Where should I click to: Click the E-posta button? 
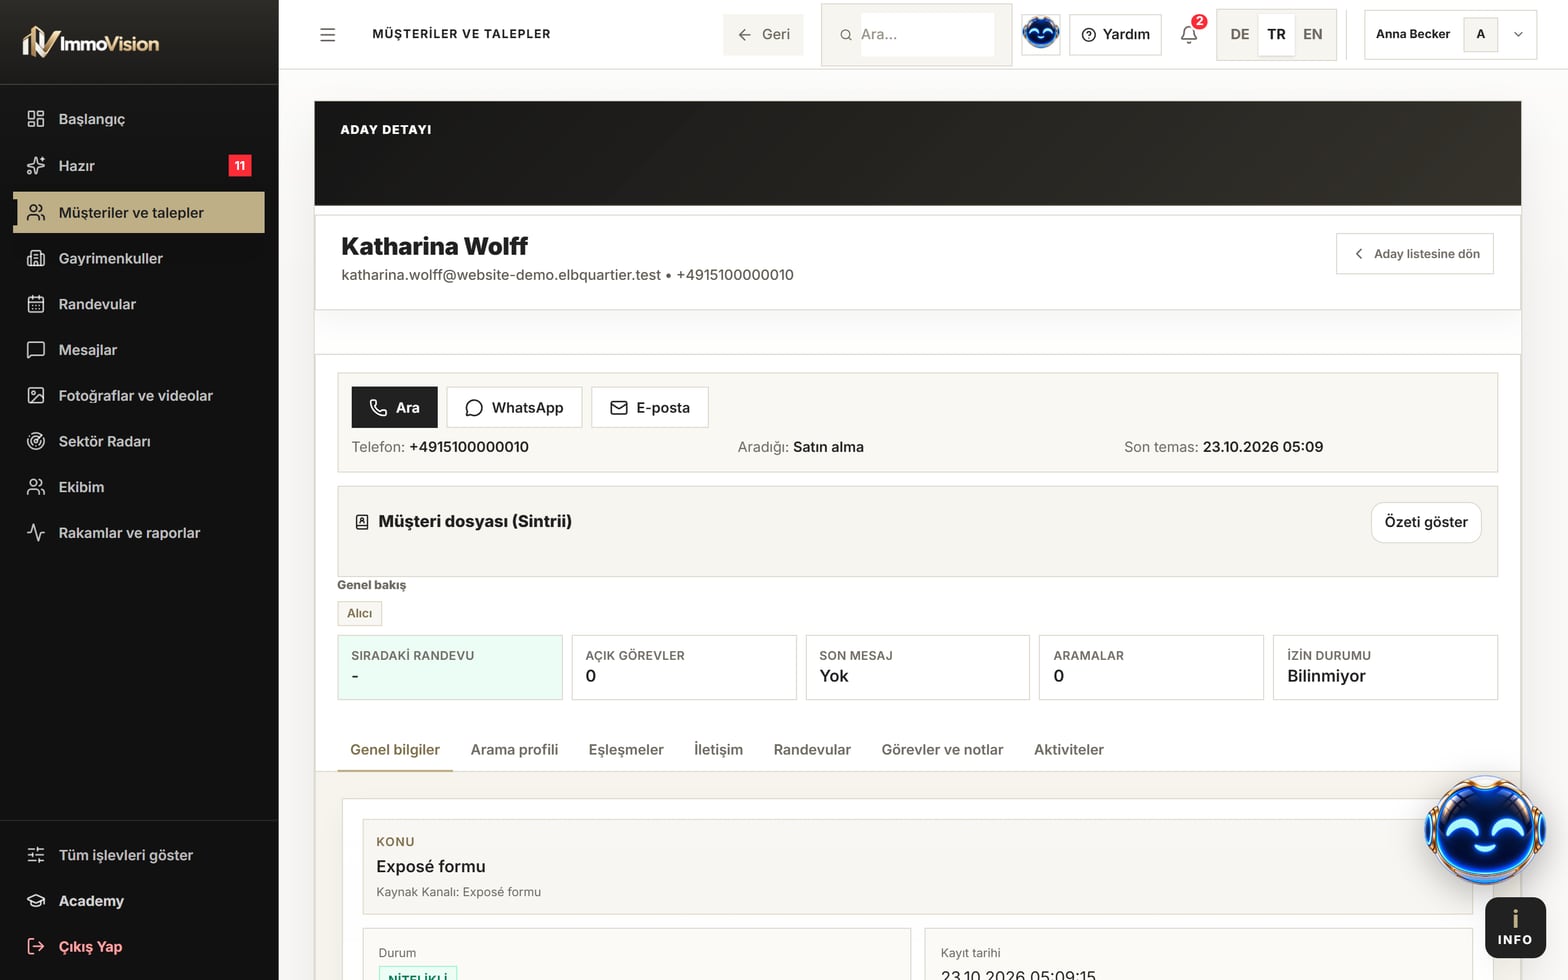tap(650, 407)
